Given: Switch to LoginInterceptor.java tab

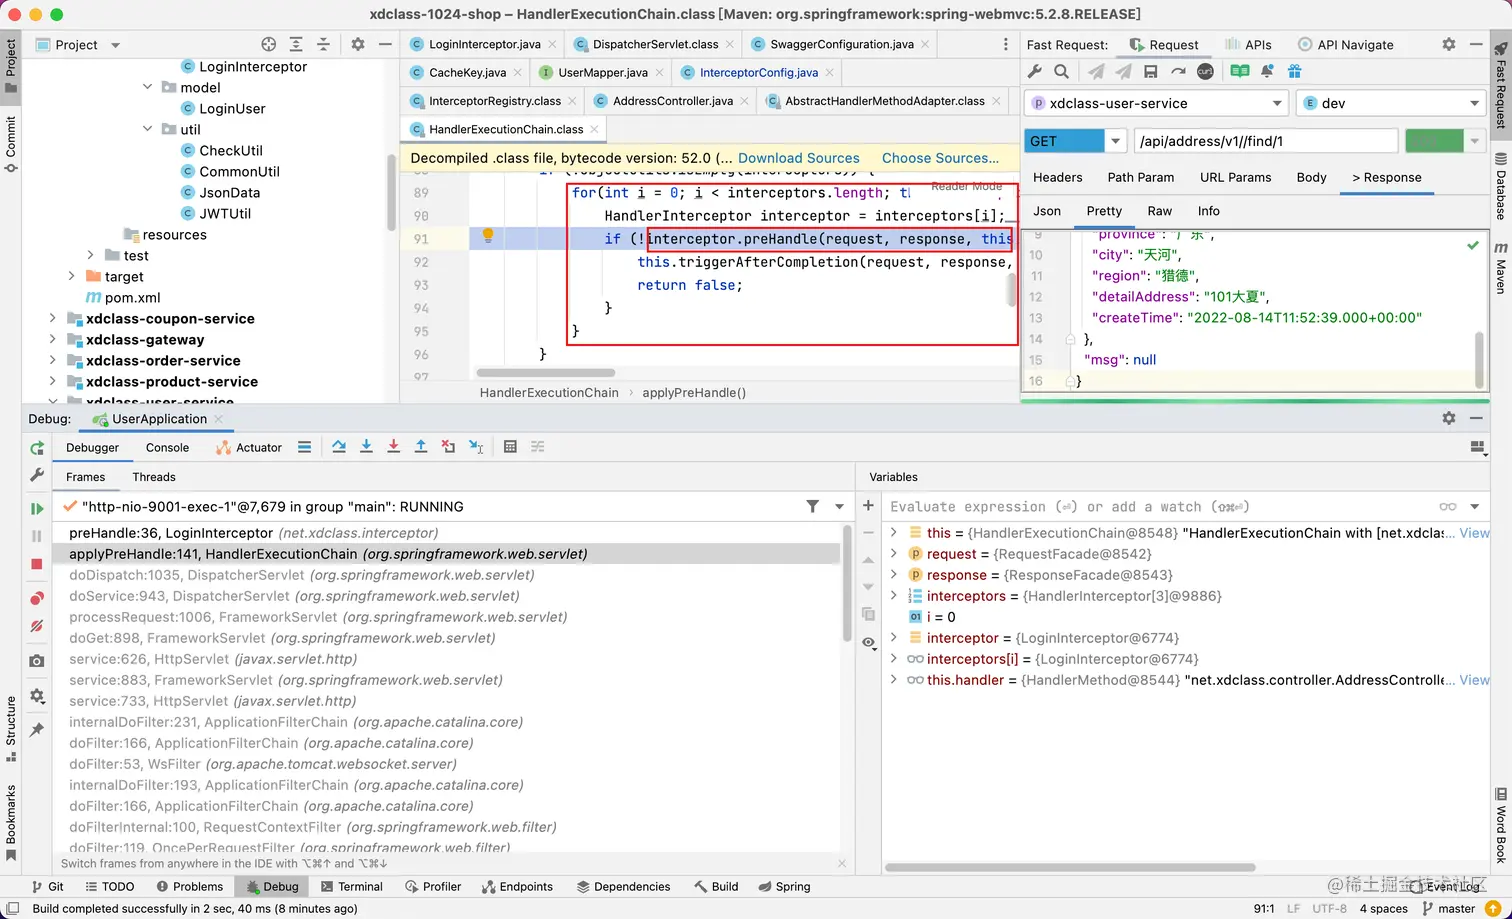Looking at the screenshot, I should [x=485, y=44].
